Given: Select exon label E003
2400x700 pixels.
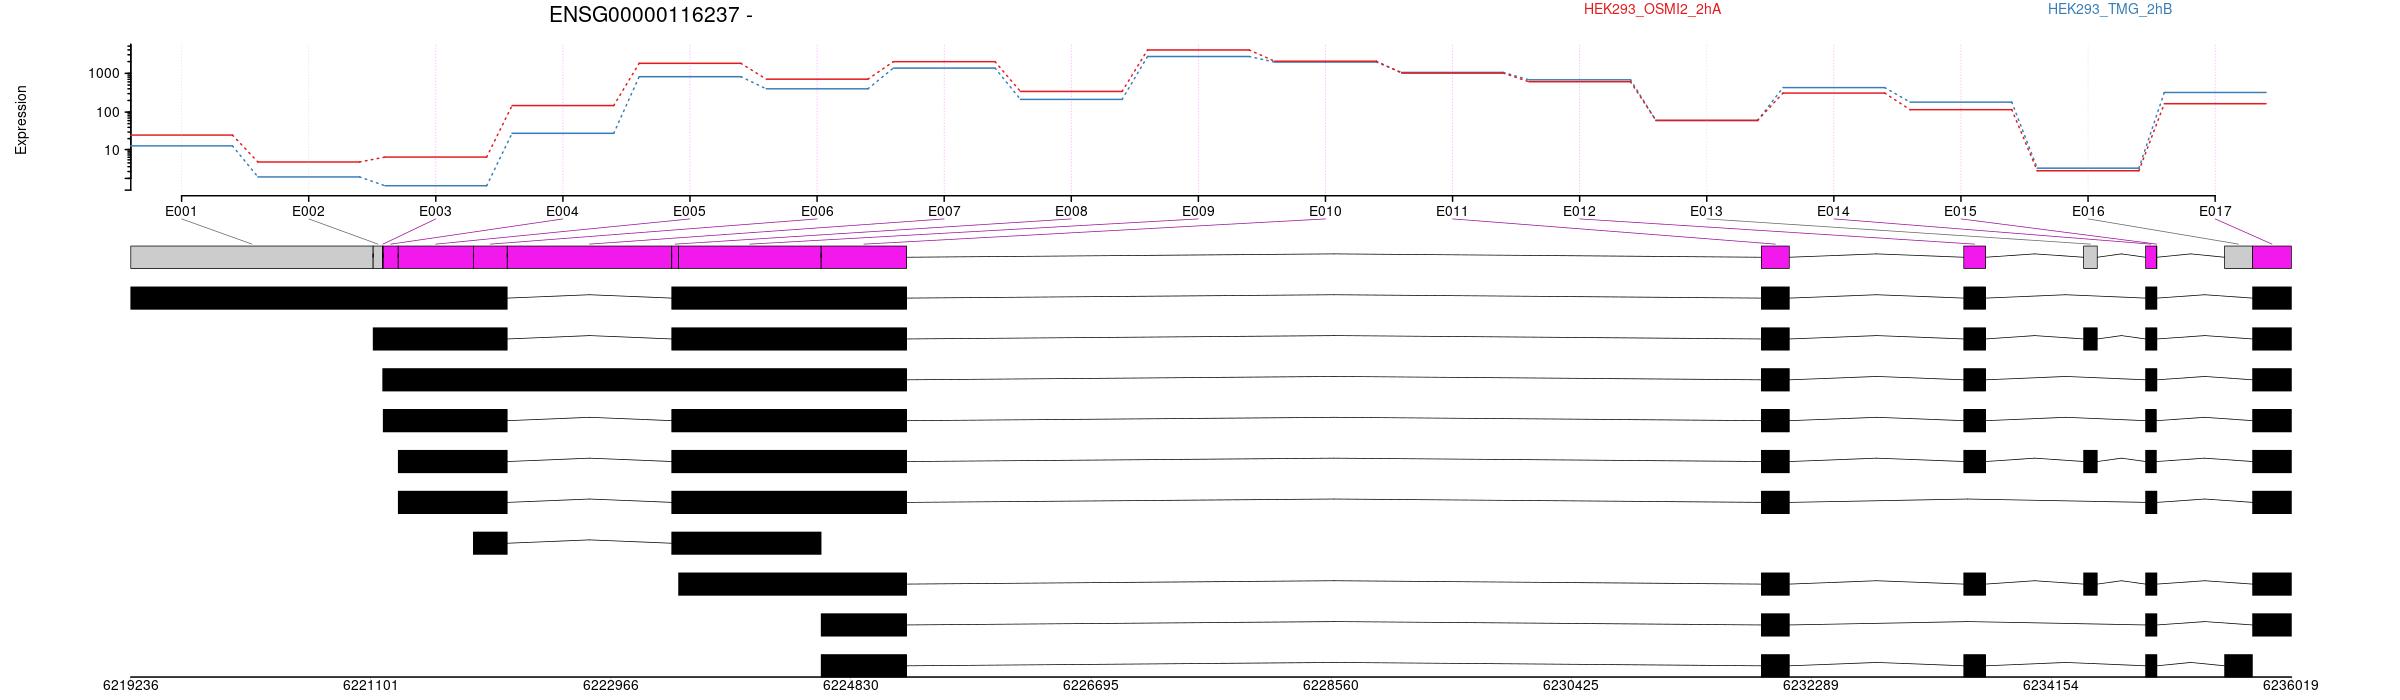Looking at the screenshot, I should (x=435, y=211).
